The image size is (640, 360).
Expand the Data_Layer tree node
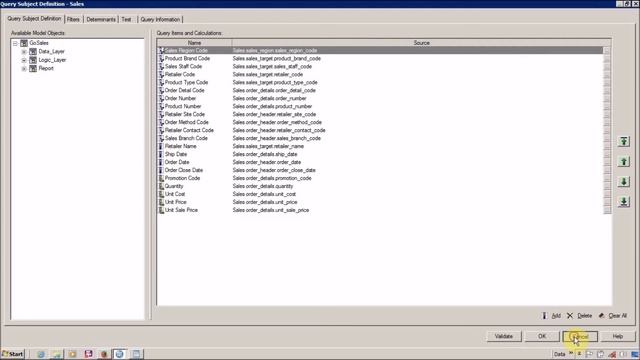[x=24, y=51]
